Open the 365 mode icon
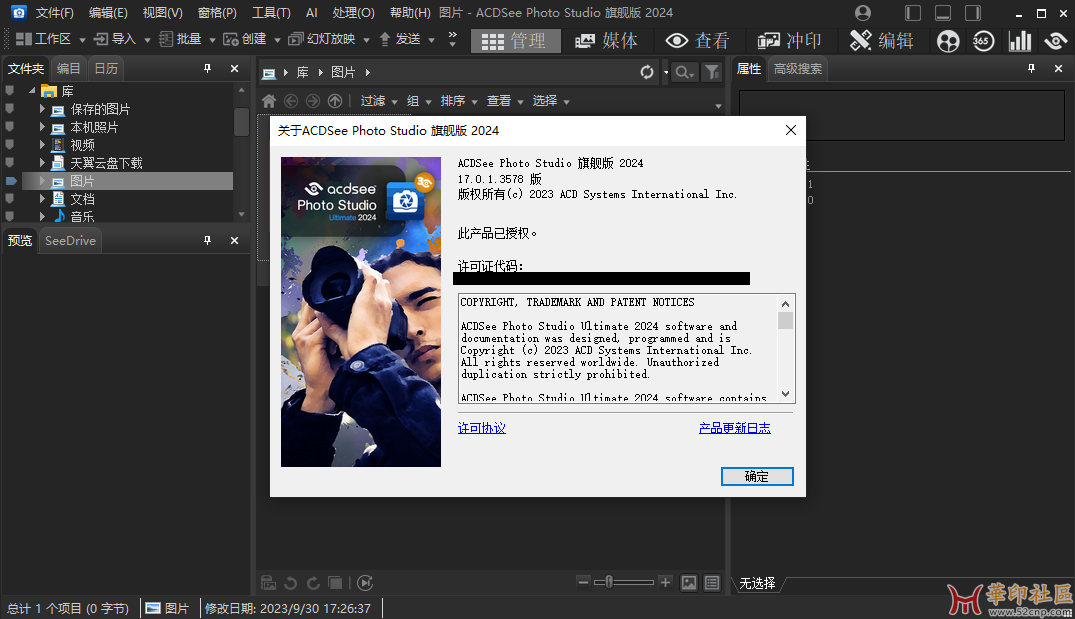Viewport: 1075px width, 619px height. [x=983, y=41]
